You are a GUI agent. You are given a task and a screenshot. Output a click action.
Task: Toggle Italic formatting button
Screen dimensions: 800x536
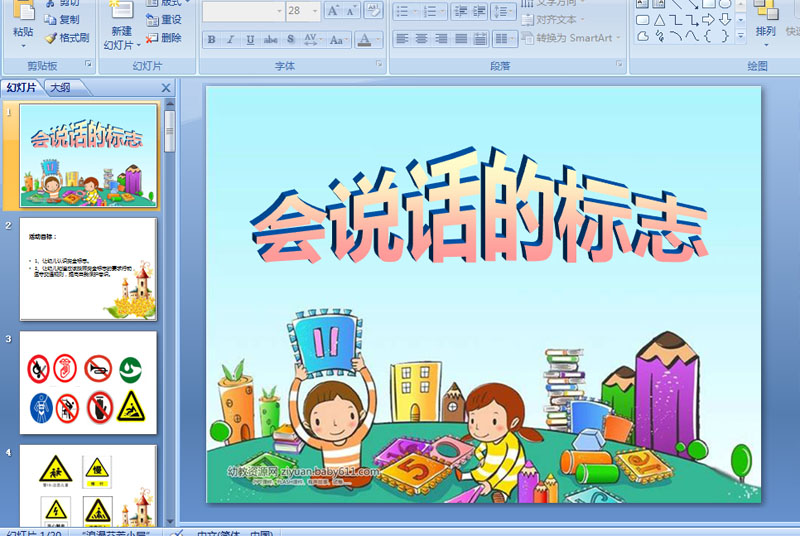[x=231, y=39]
